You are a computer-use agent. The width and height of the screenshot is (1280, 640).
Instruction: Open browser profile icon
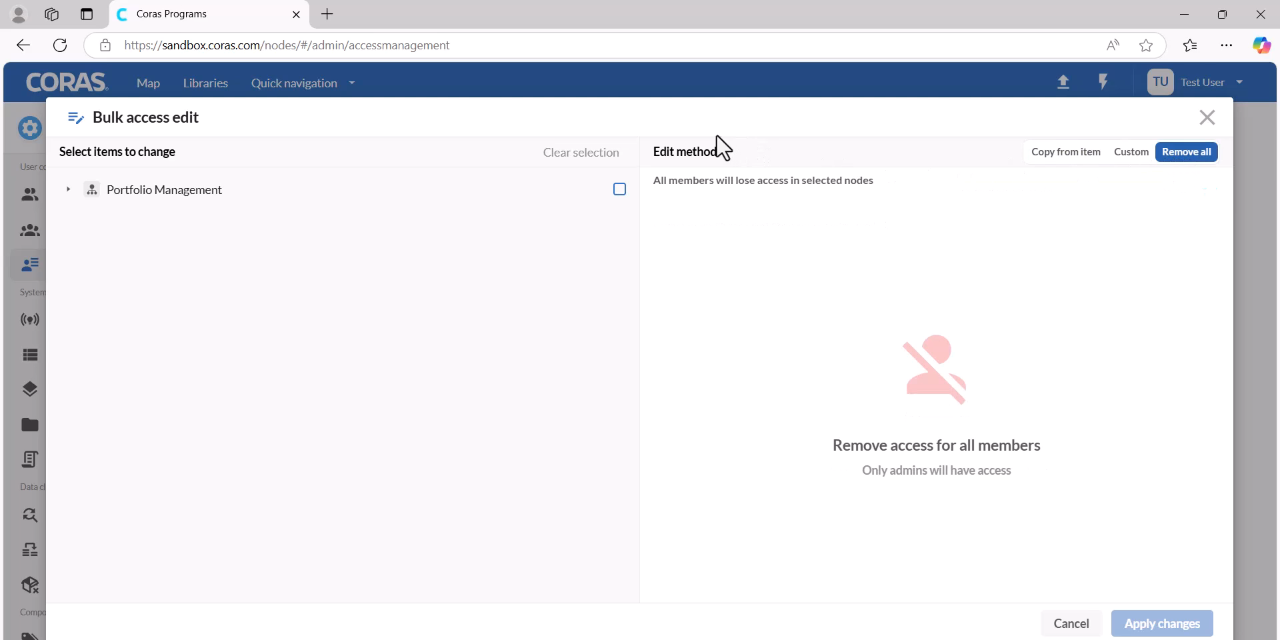tap(18, 14)
